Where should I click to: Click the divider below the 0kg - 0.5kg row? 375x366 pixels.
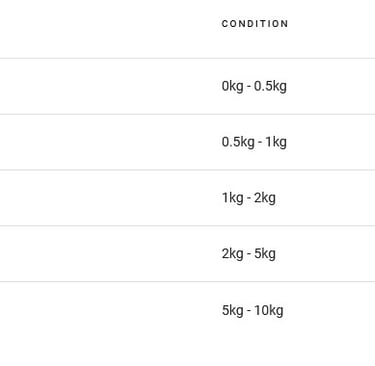tap(187, 114)
